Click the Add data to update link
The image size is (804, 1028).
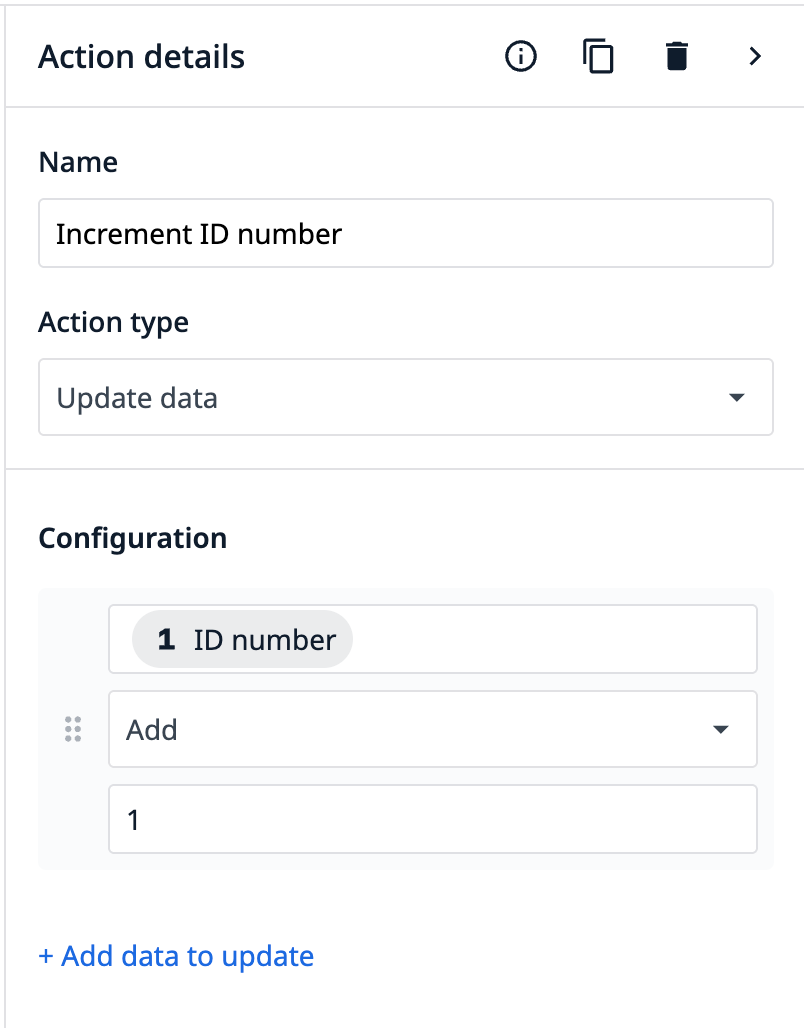coord(175,956)
